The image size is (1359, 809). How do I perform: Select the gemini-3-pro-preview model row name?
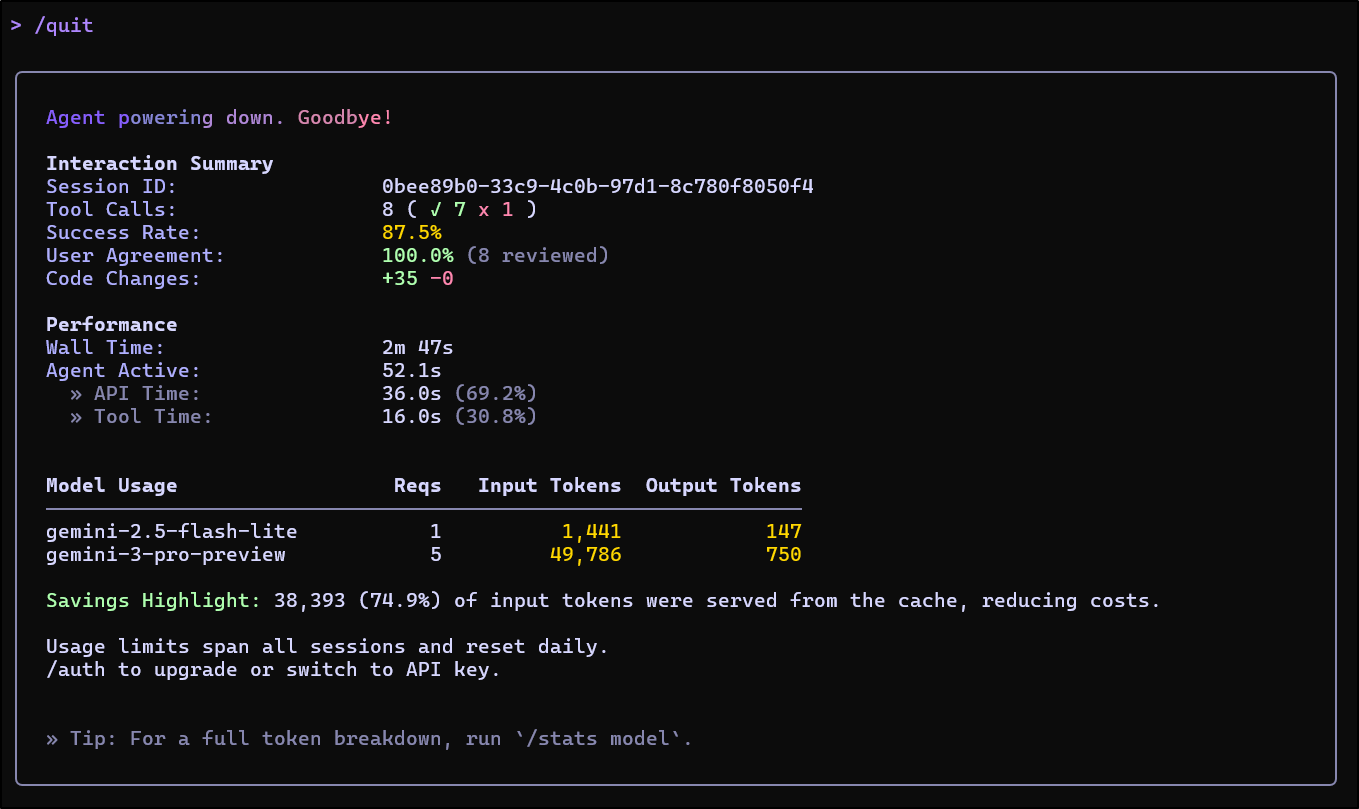[165, 555]
